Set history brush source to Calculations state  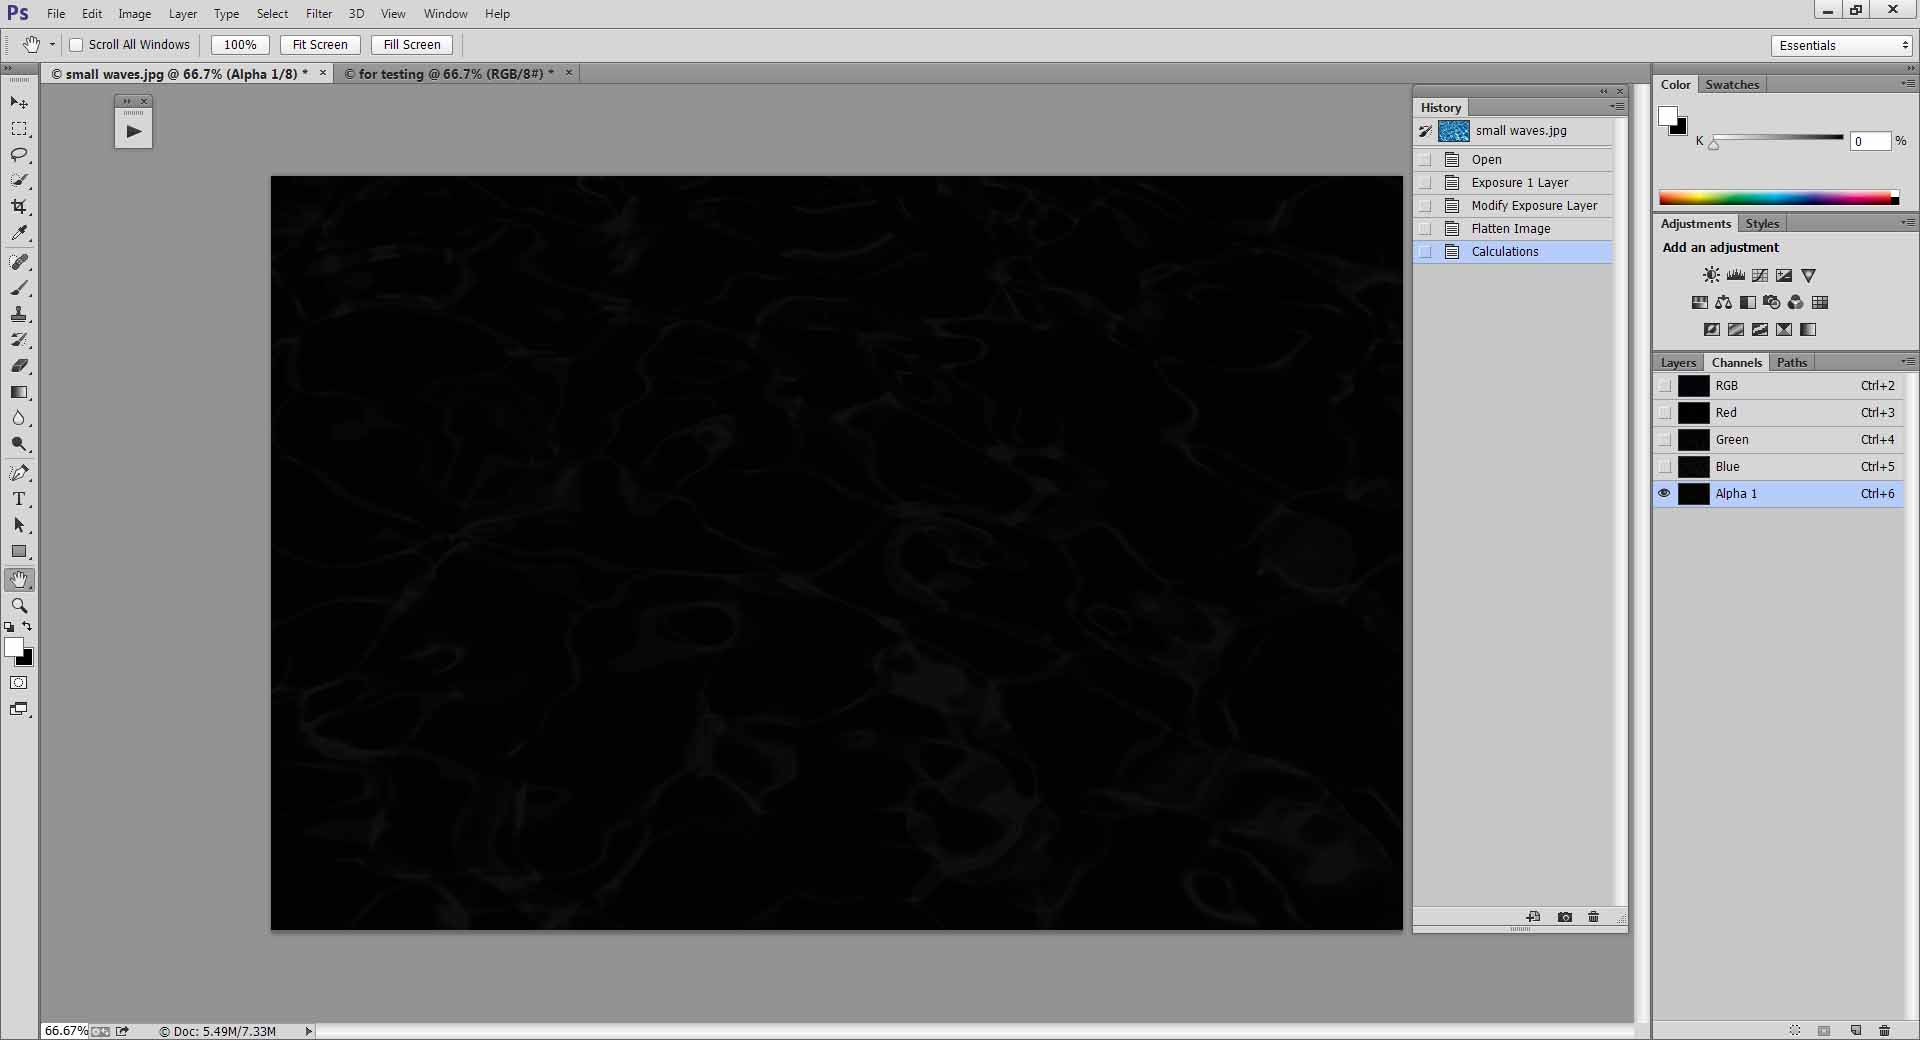coord(1425,252)
